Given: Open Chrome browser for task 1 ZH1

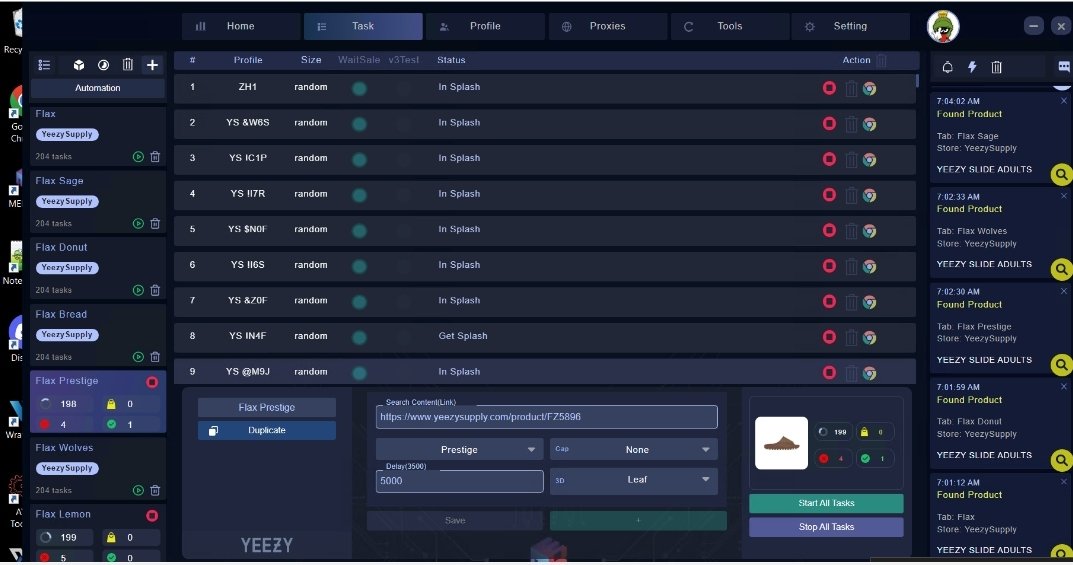Looking at the screenshot, I should tap(870, 88).
